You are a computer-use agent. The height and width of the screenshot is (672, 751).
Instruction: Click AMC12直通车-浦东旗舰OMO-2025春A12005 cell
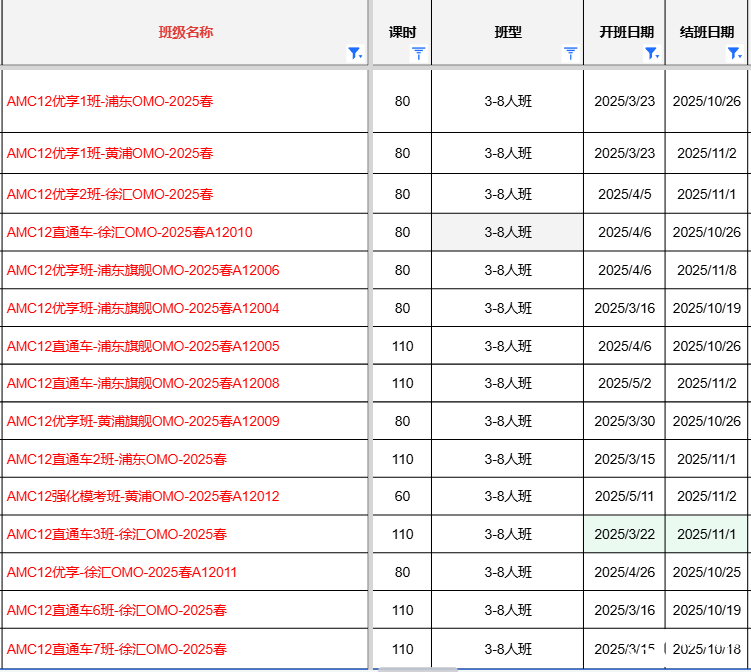click(x=185, y=346)
